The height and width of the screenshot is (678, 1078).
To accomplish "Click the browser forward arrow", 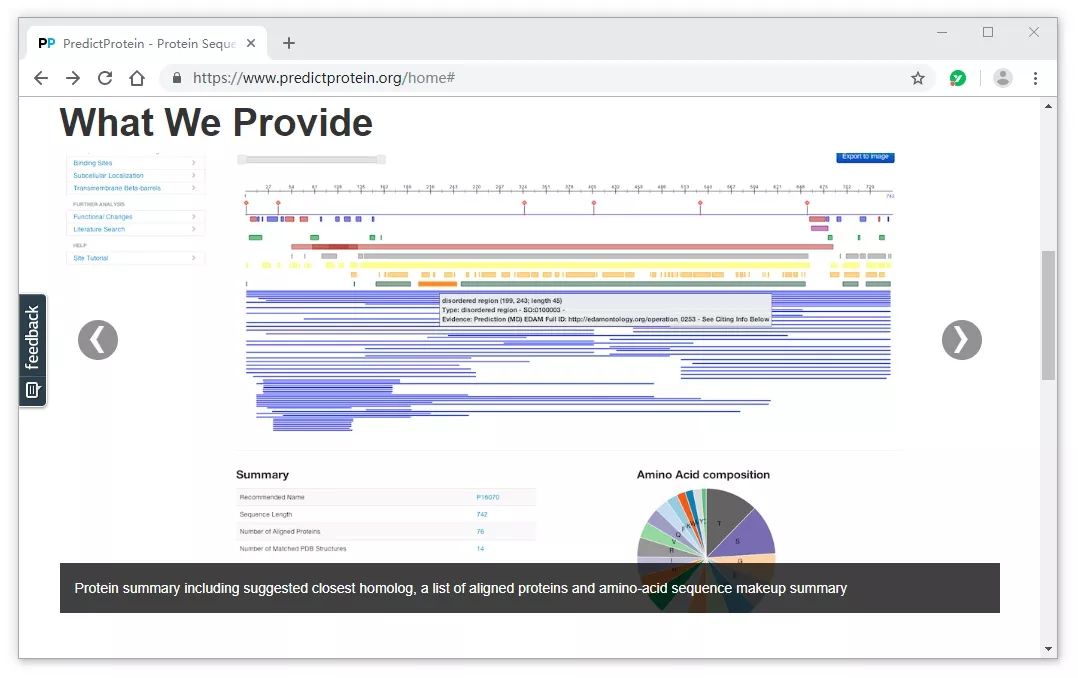I will click(x=73, y=78).
